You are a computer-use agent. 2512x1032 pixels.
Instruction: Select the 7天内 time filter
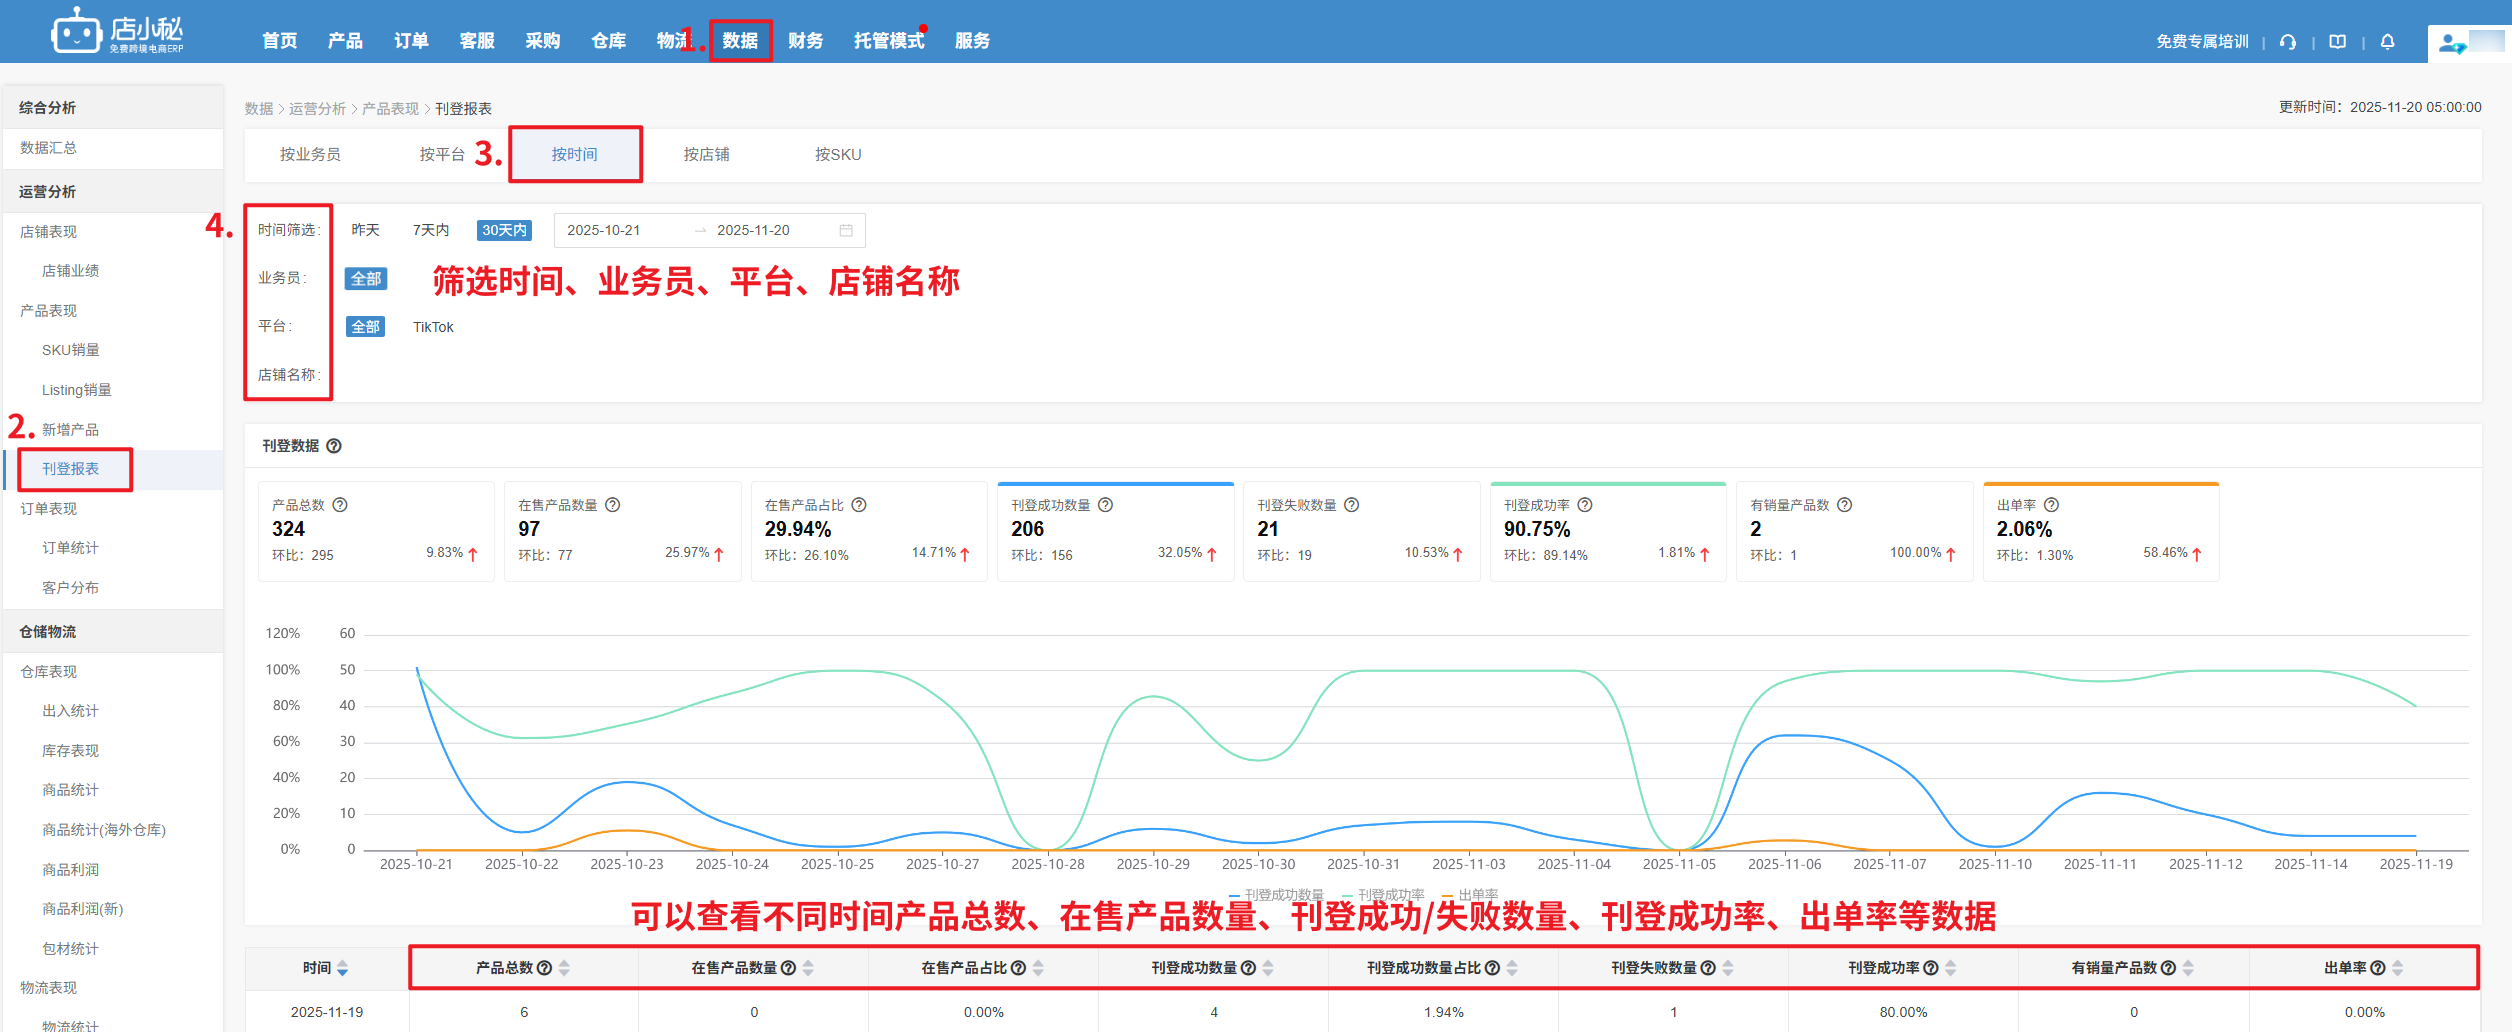430,231
